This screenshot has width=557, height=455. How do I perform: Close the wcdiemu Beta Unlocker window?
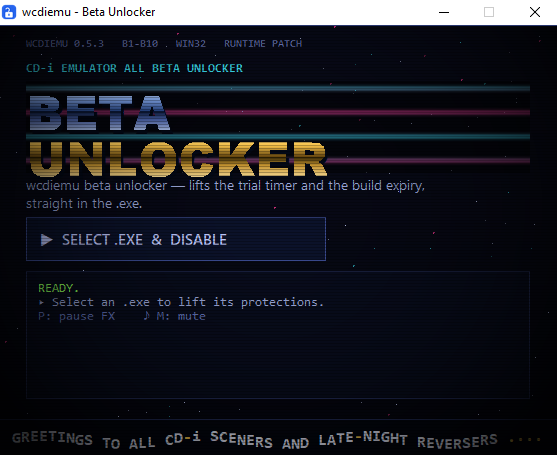tap(535, 12)
